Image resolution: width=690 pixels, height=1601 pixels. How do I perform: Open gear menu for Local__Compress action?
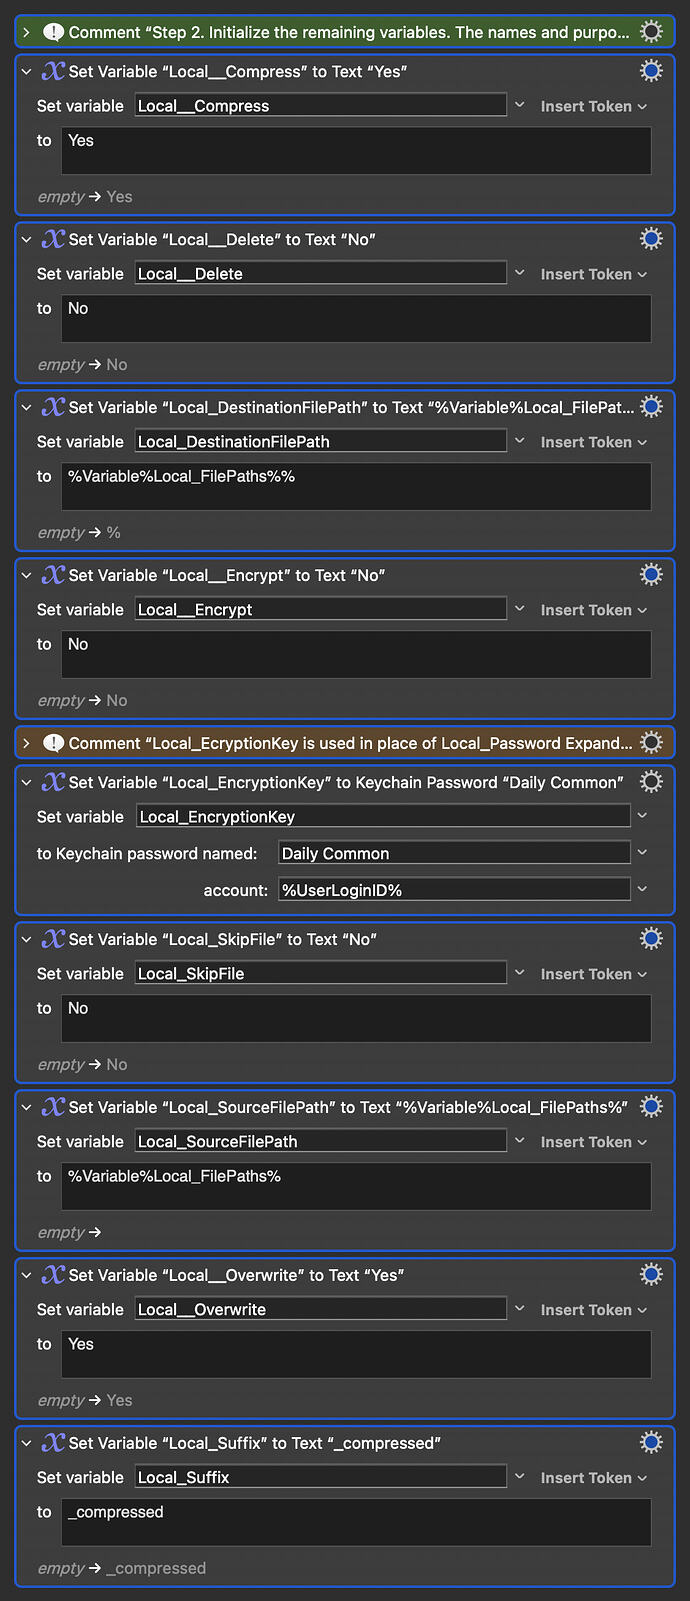[651, 71]
